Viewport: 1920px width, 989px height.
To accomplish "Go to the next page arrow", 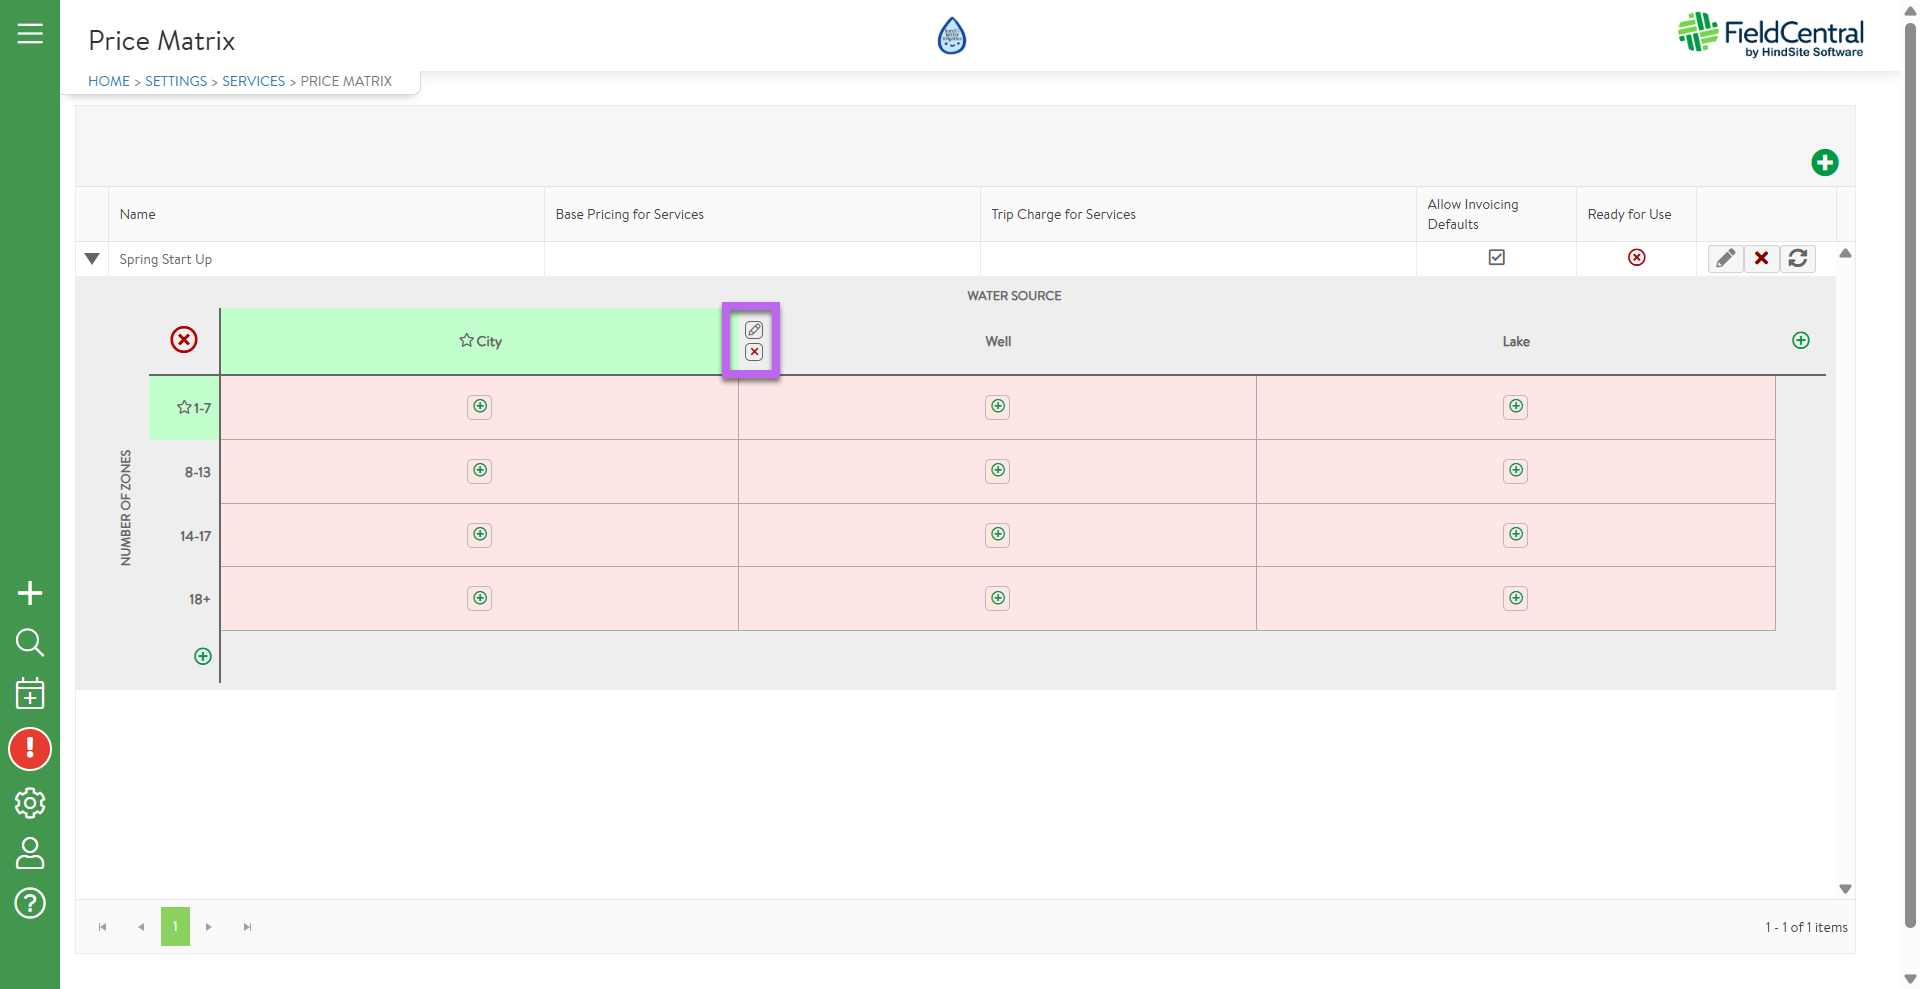I will tap(209, 927).
